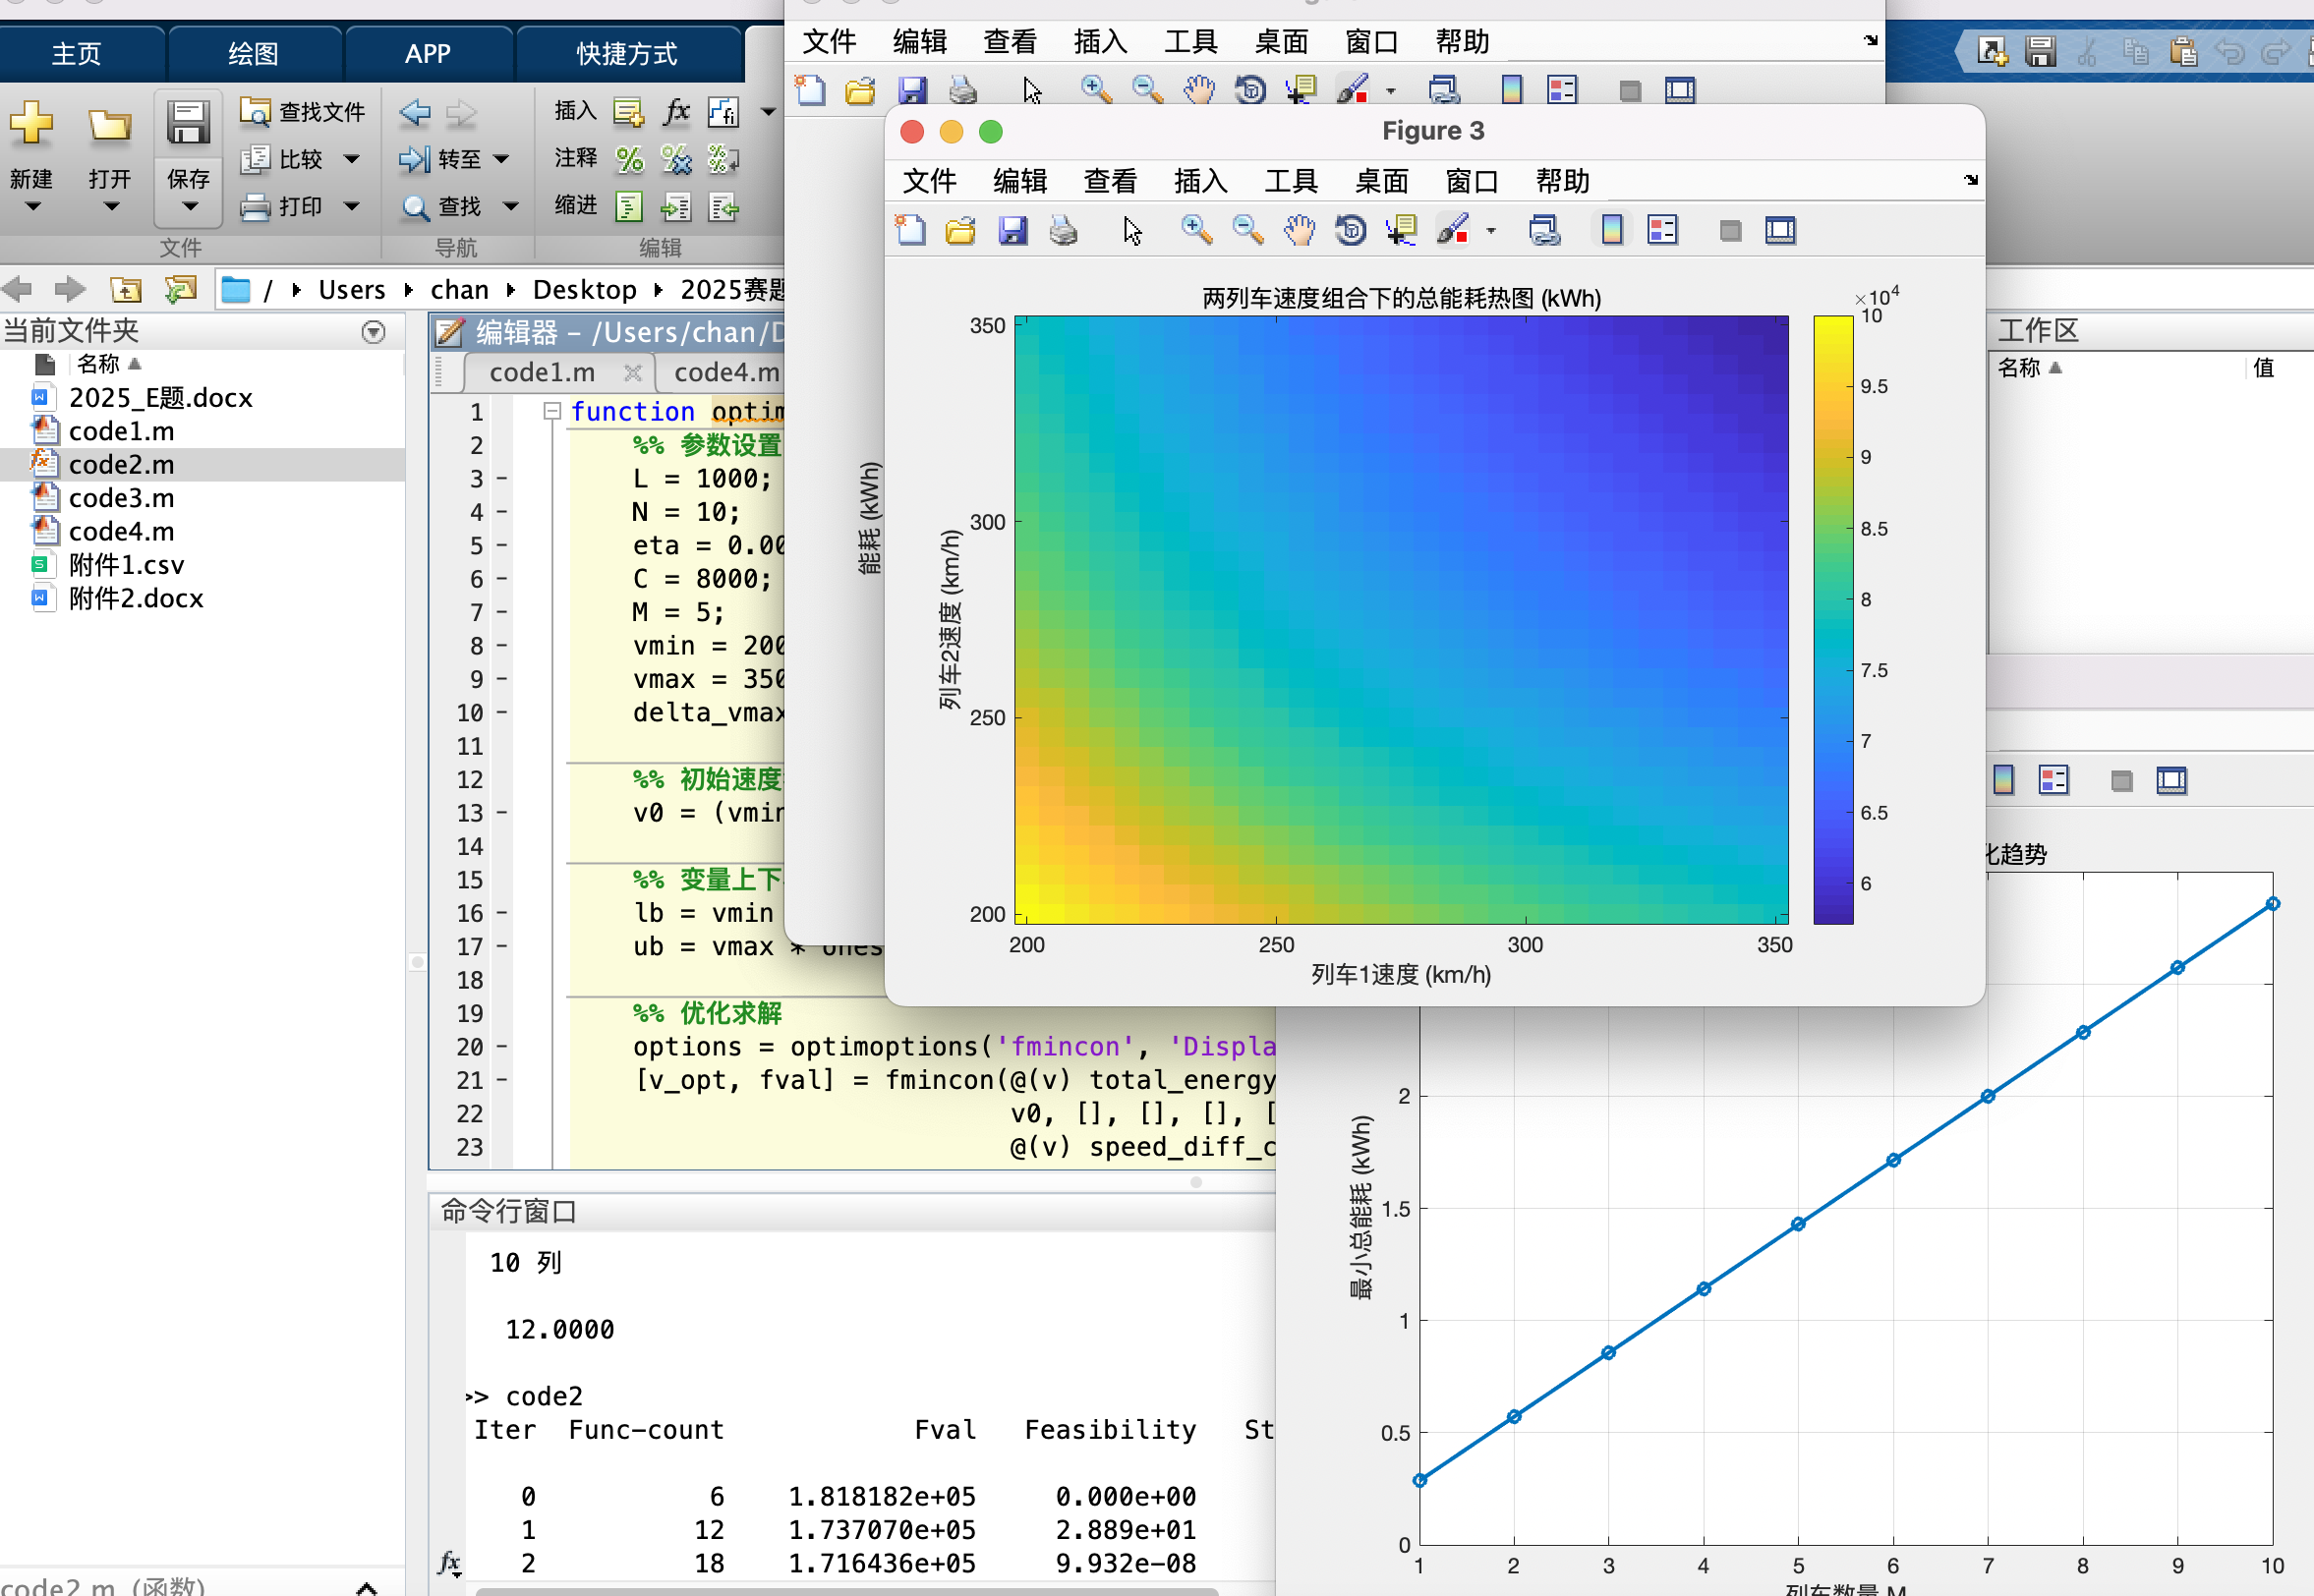Screen dimensions: 2314x1596
Task: Dock Figure 3 using corner arrow
Action: coord(1970,180)
